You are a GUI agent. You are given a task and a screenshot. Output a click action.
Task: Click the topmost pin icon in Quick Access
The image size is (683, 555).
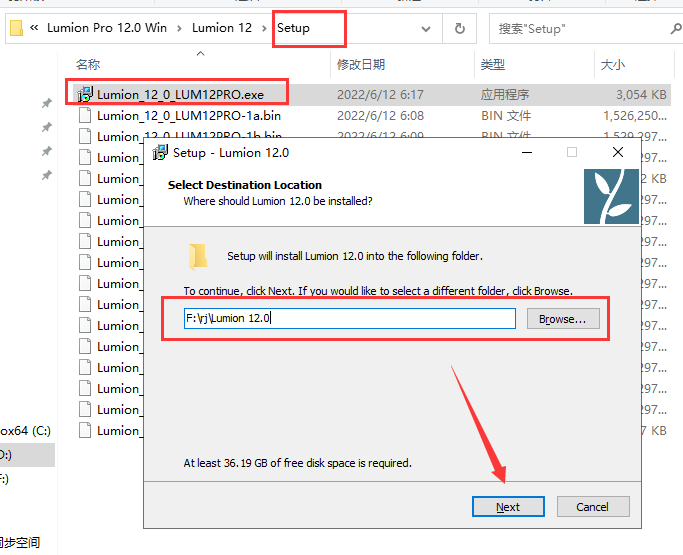point(46,104)
